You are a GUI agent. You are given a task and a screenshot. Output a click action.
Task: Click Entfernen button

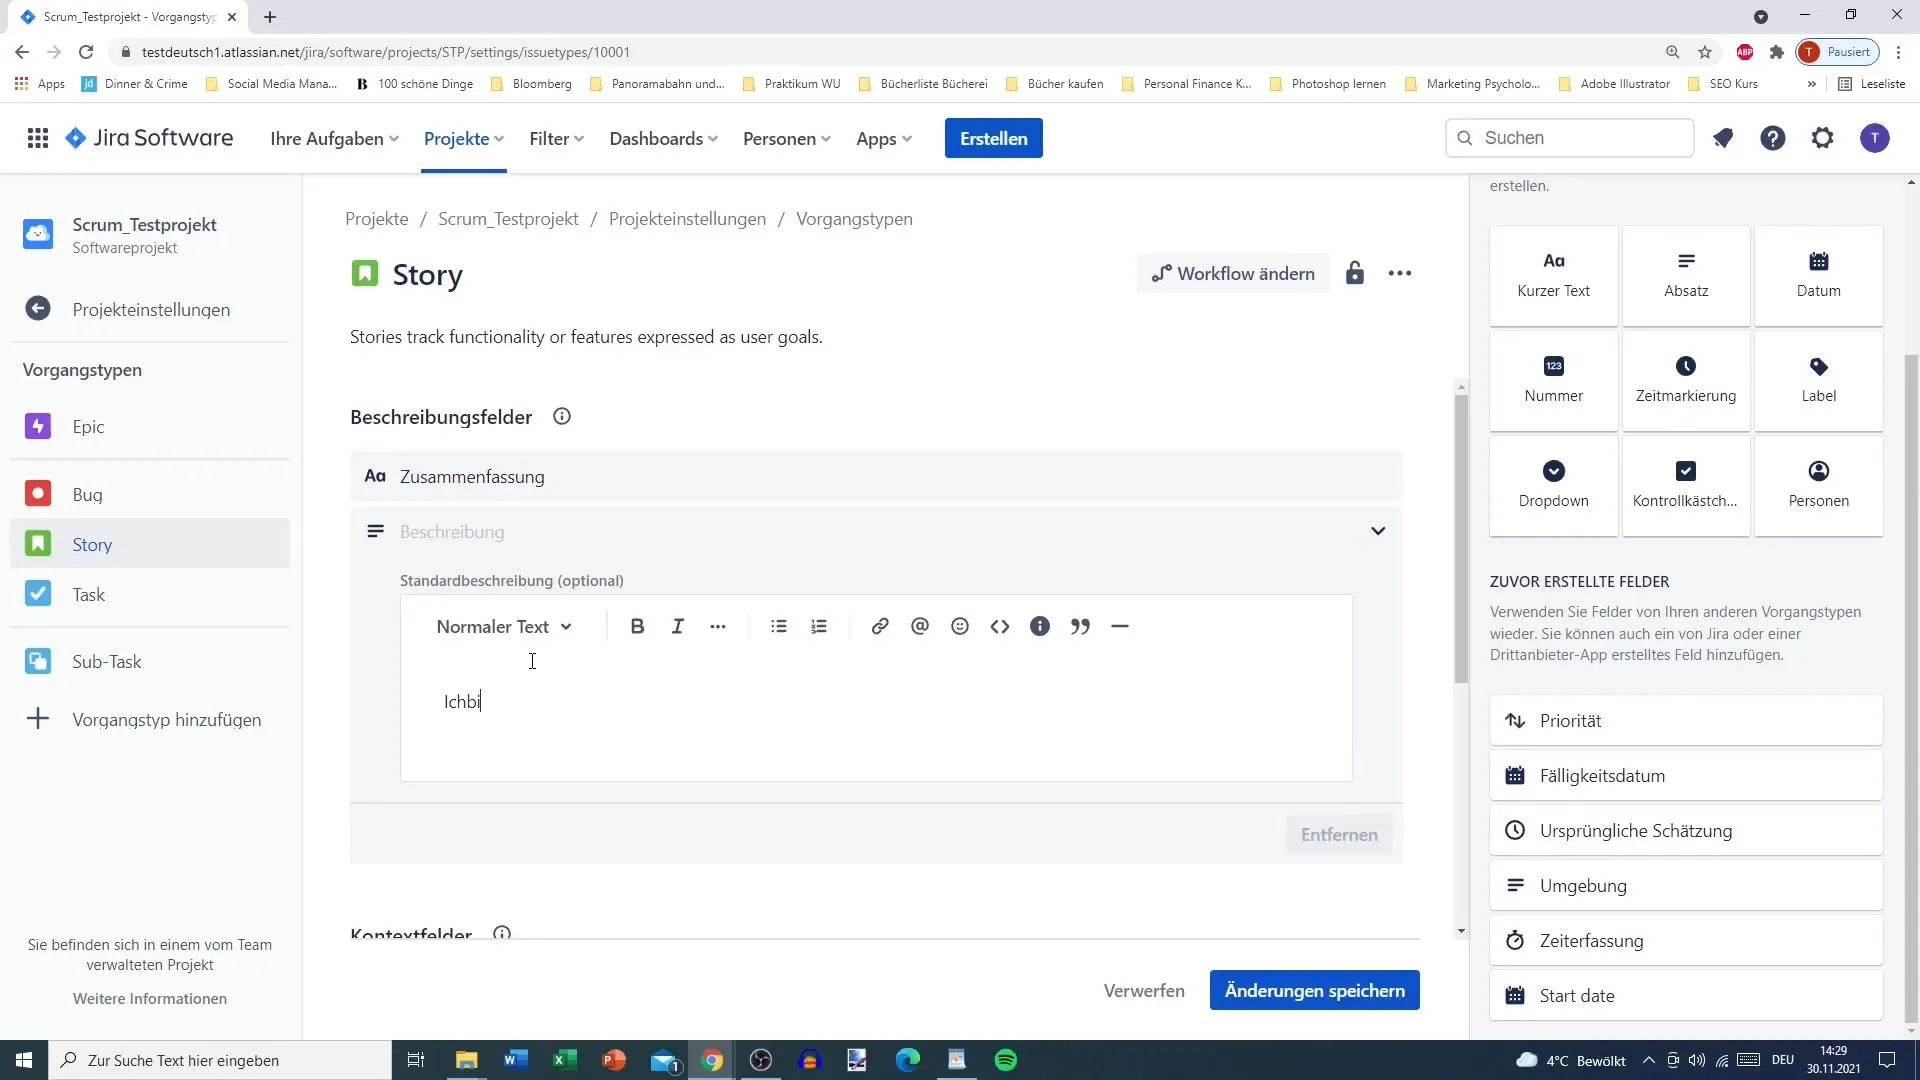(x=1339, y=834)
